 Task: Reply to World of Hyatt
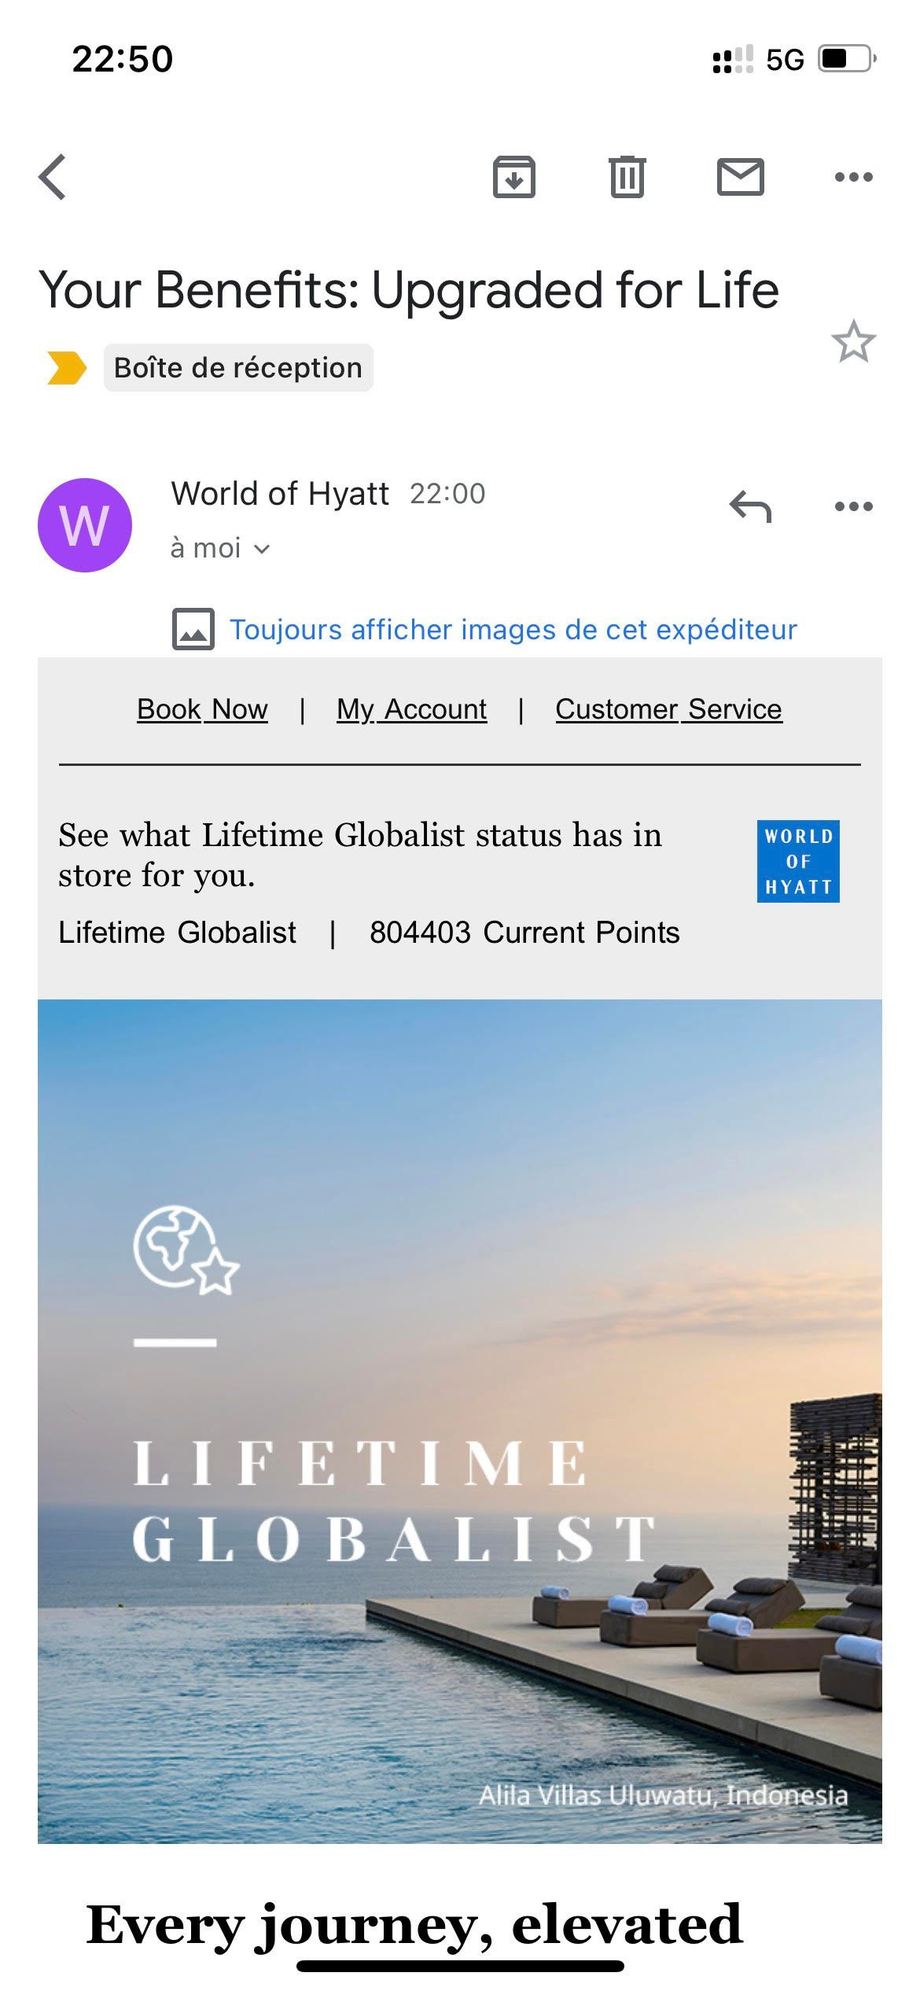coord(750,507)
